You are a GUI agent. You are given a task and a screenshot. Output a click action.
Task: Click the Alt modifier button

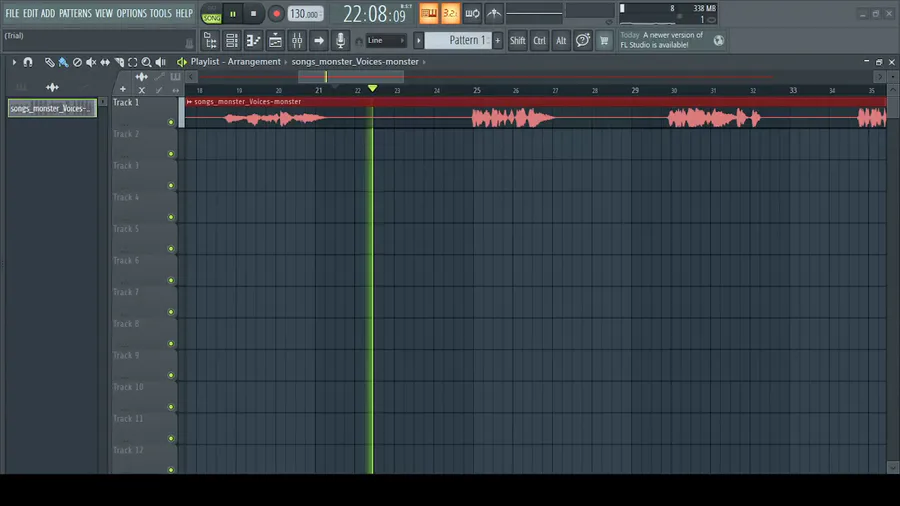561,41
